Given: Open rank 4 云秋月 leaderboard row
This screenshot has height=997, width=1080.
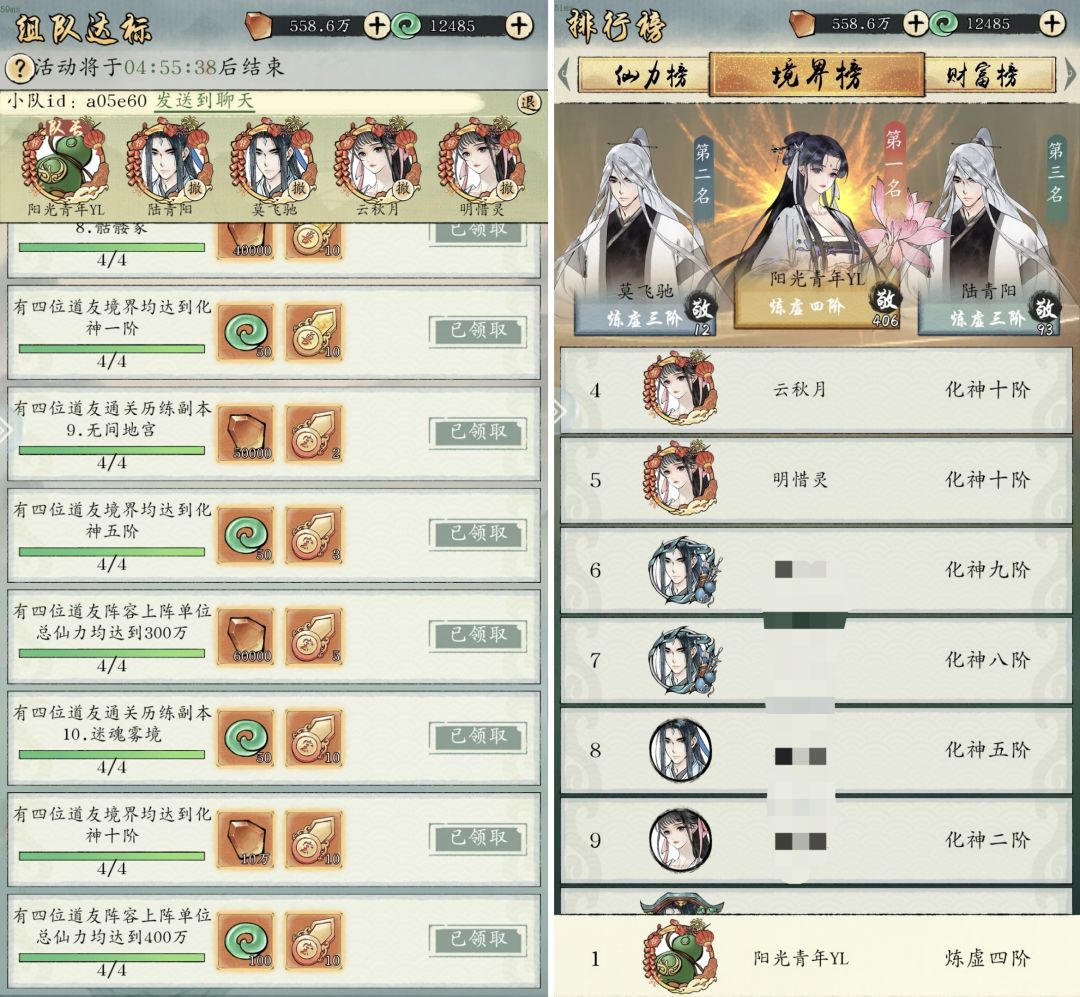Looking at the screenshot, I should [816, 390].
